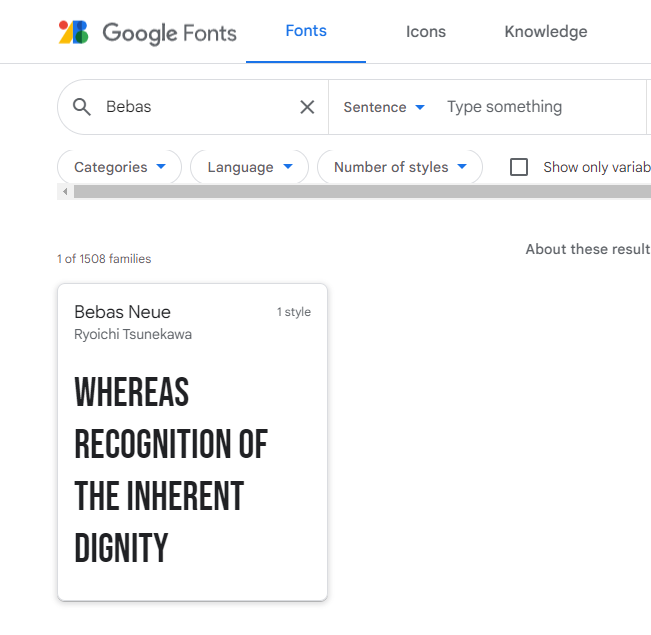Click the Google Fonts wordmark text

tap(170, 33)
